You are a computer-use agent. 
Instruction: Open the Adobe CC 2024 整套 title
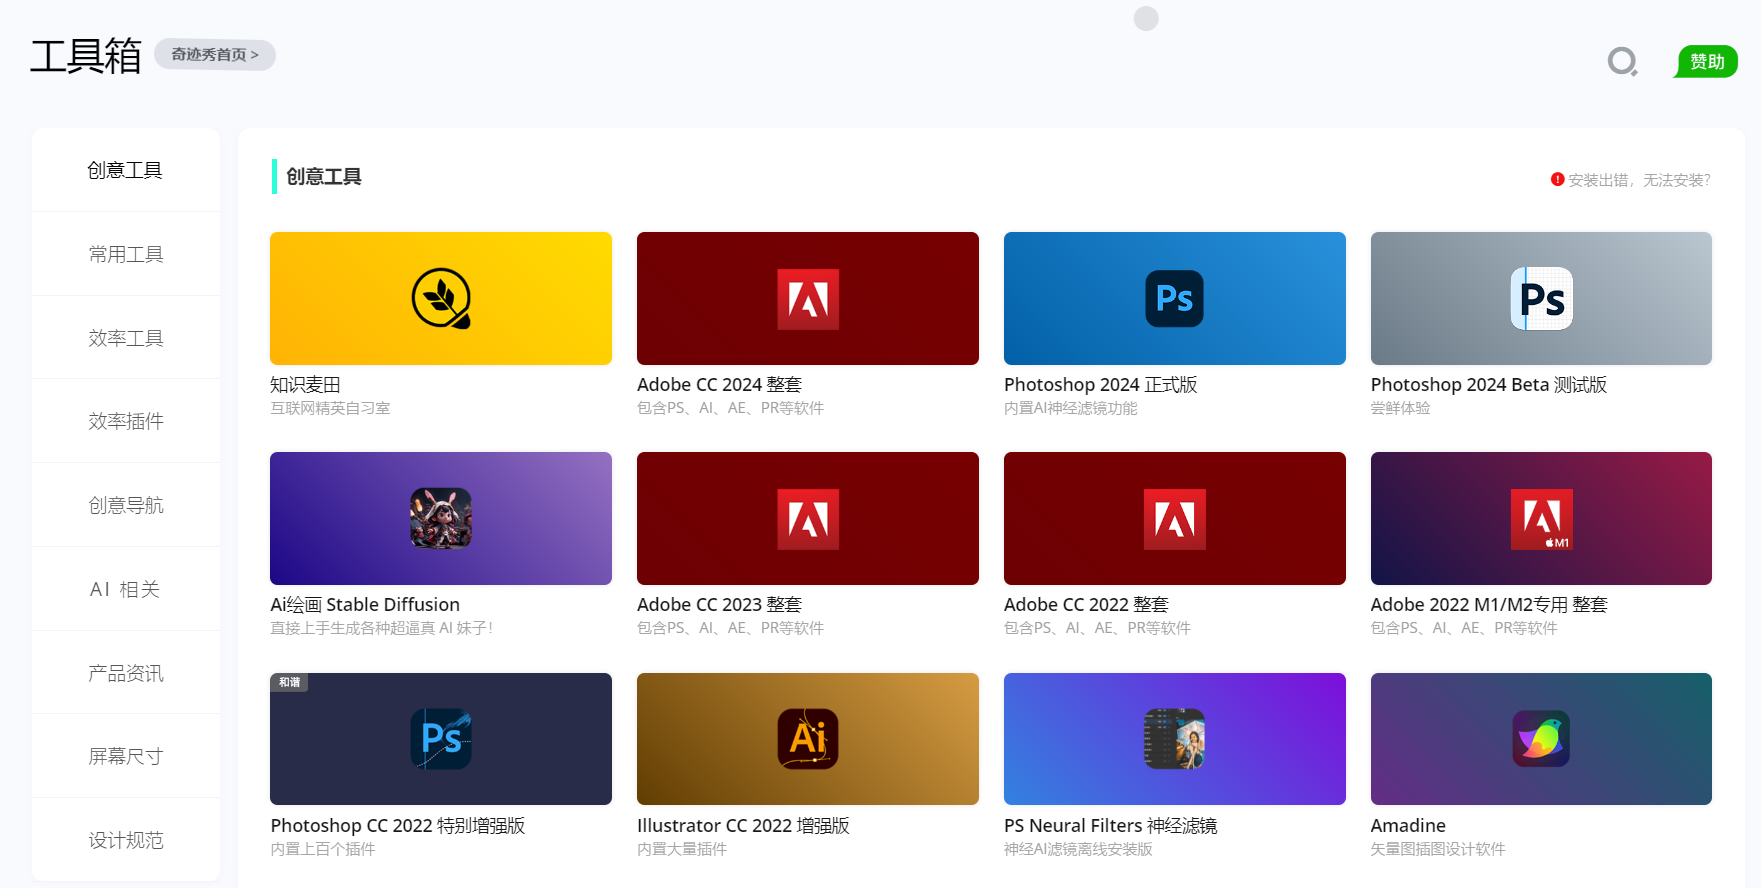719,385
